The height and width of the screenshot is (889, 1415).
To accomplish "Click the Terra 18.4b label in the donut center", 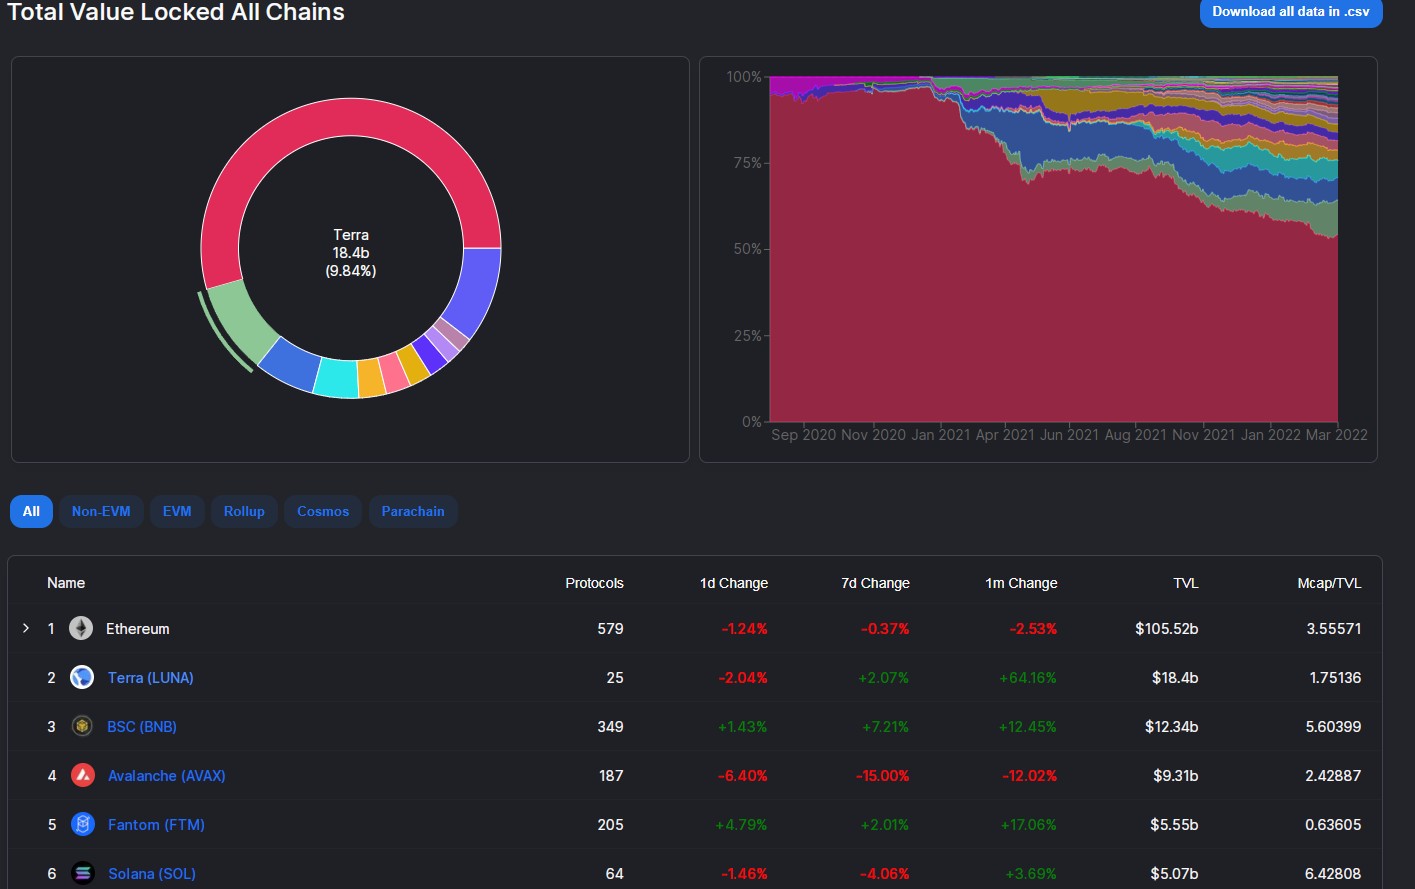I will 351,252.
